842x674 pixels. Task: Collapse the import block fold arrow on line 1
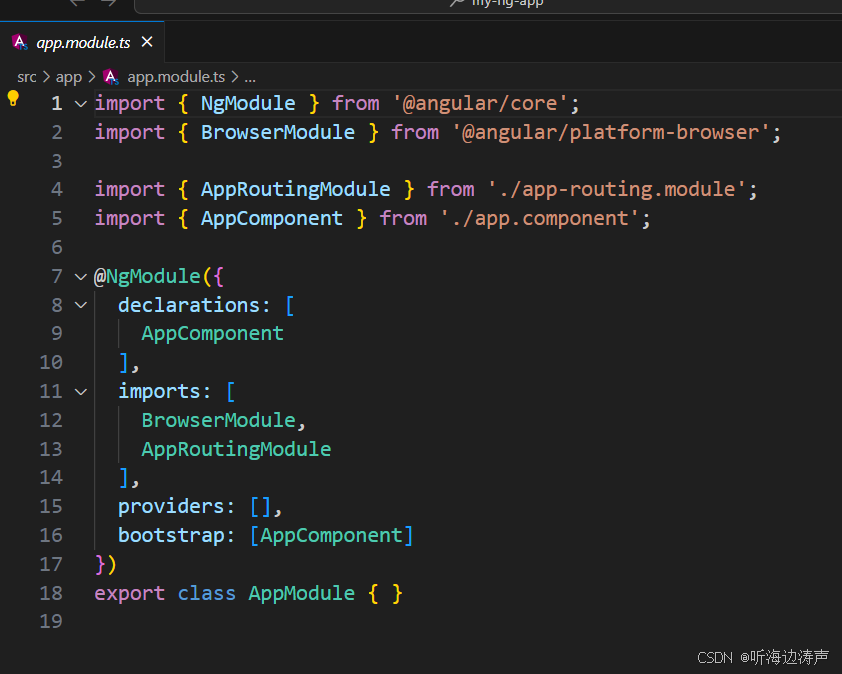(x=79, y=102)
